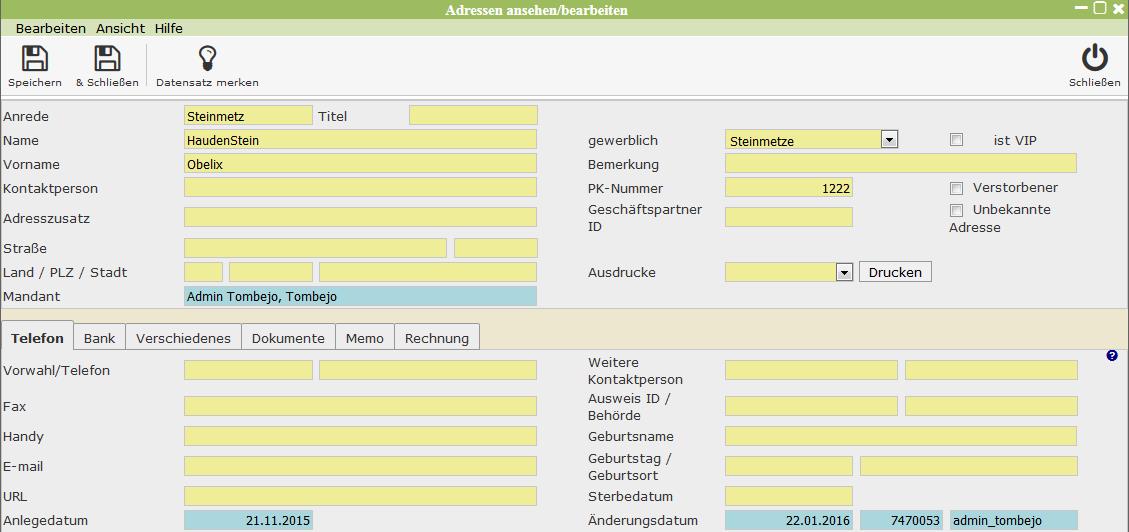Image resolution: width=1129 pixels, height=532 pixels.
Task: Click the Vorname field containing Obelix
Action: [x=360, y=164]
